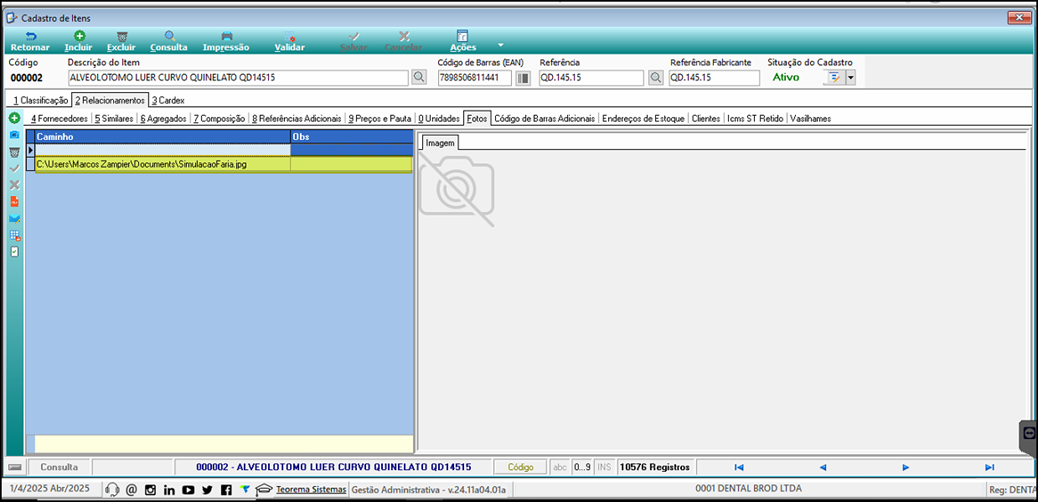Click the red PDF export sidebar icon
Screen dimensions: 1038x502
14,202
